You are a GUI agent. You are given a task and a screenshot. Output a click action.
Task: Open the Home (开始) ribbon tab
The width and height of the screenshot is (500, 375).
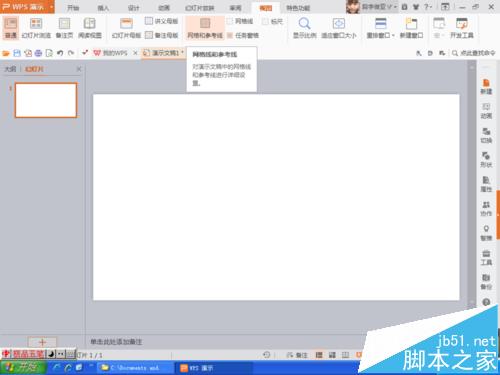(x=73, y=8)
